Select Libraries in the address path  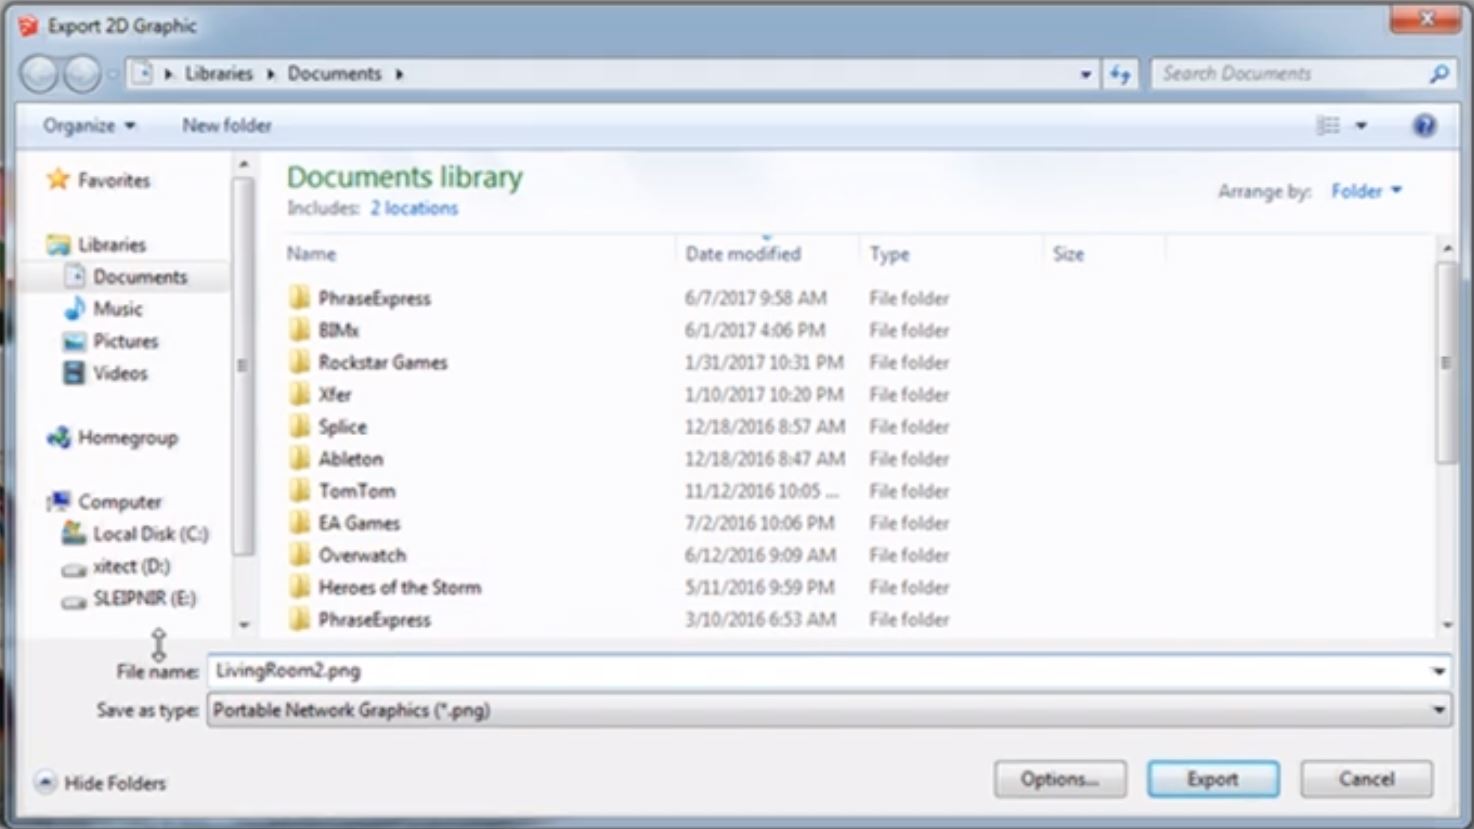coord(219,74)
